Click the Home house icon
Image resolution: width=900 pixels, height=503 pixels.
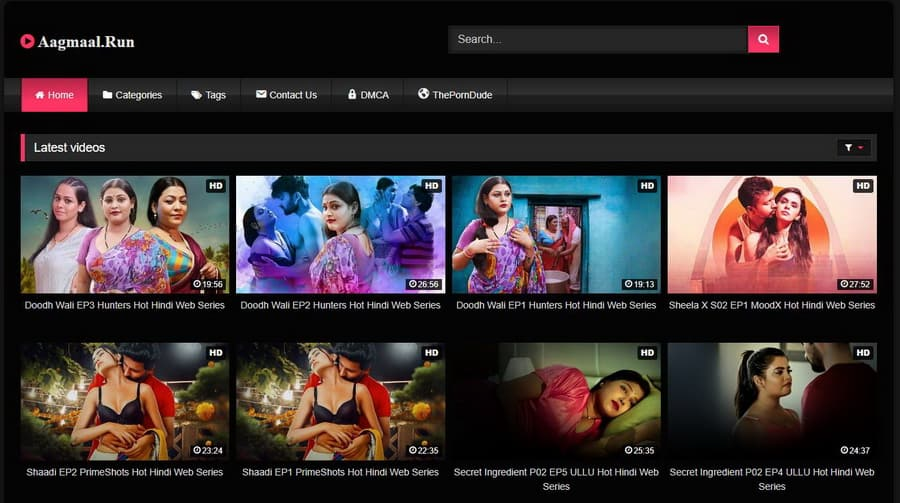click(40, 95)
